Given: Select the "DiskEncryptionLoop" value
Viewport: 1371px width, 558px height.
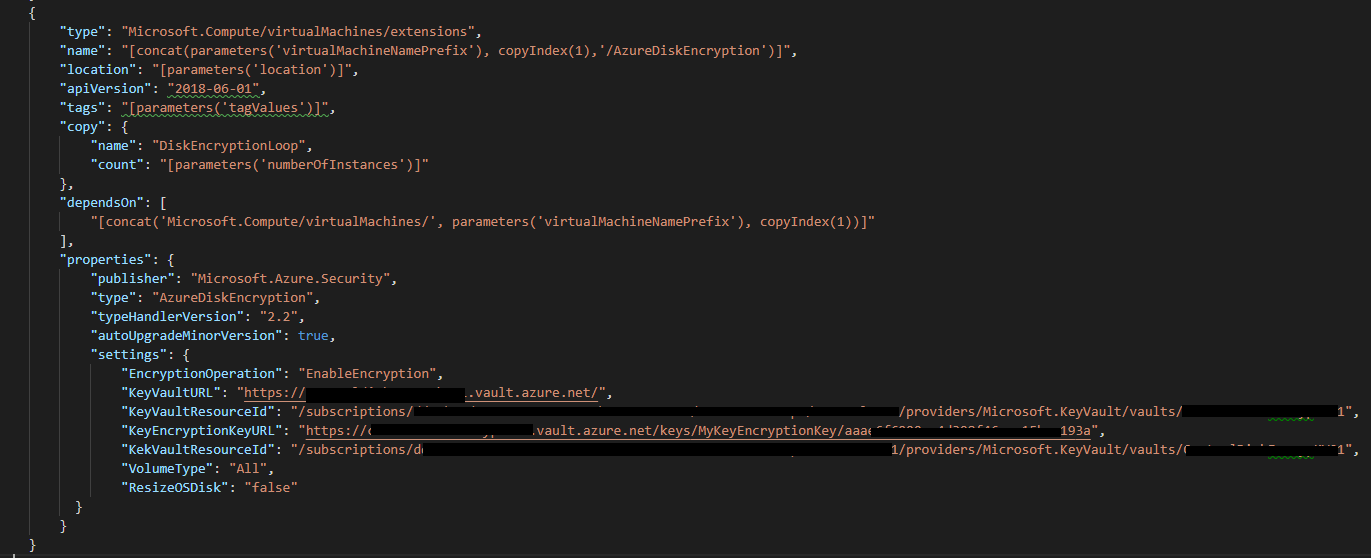Looking at the screenshot, I should 231,146.
